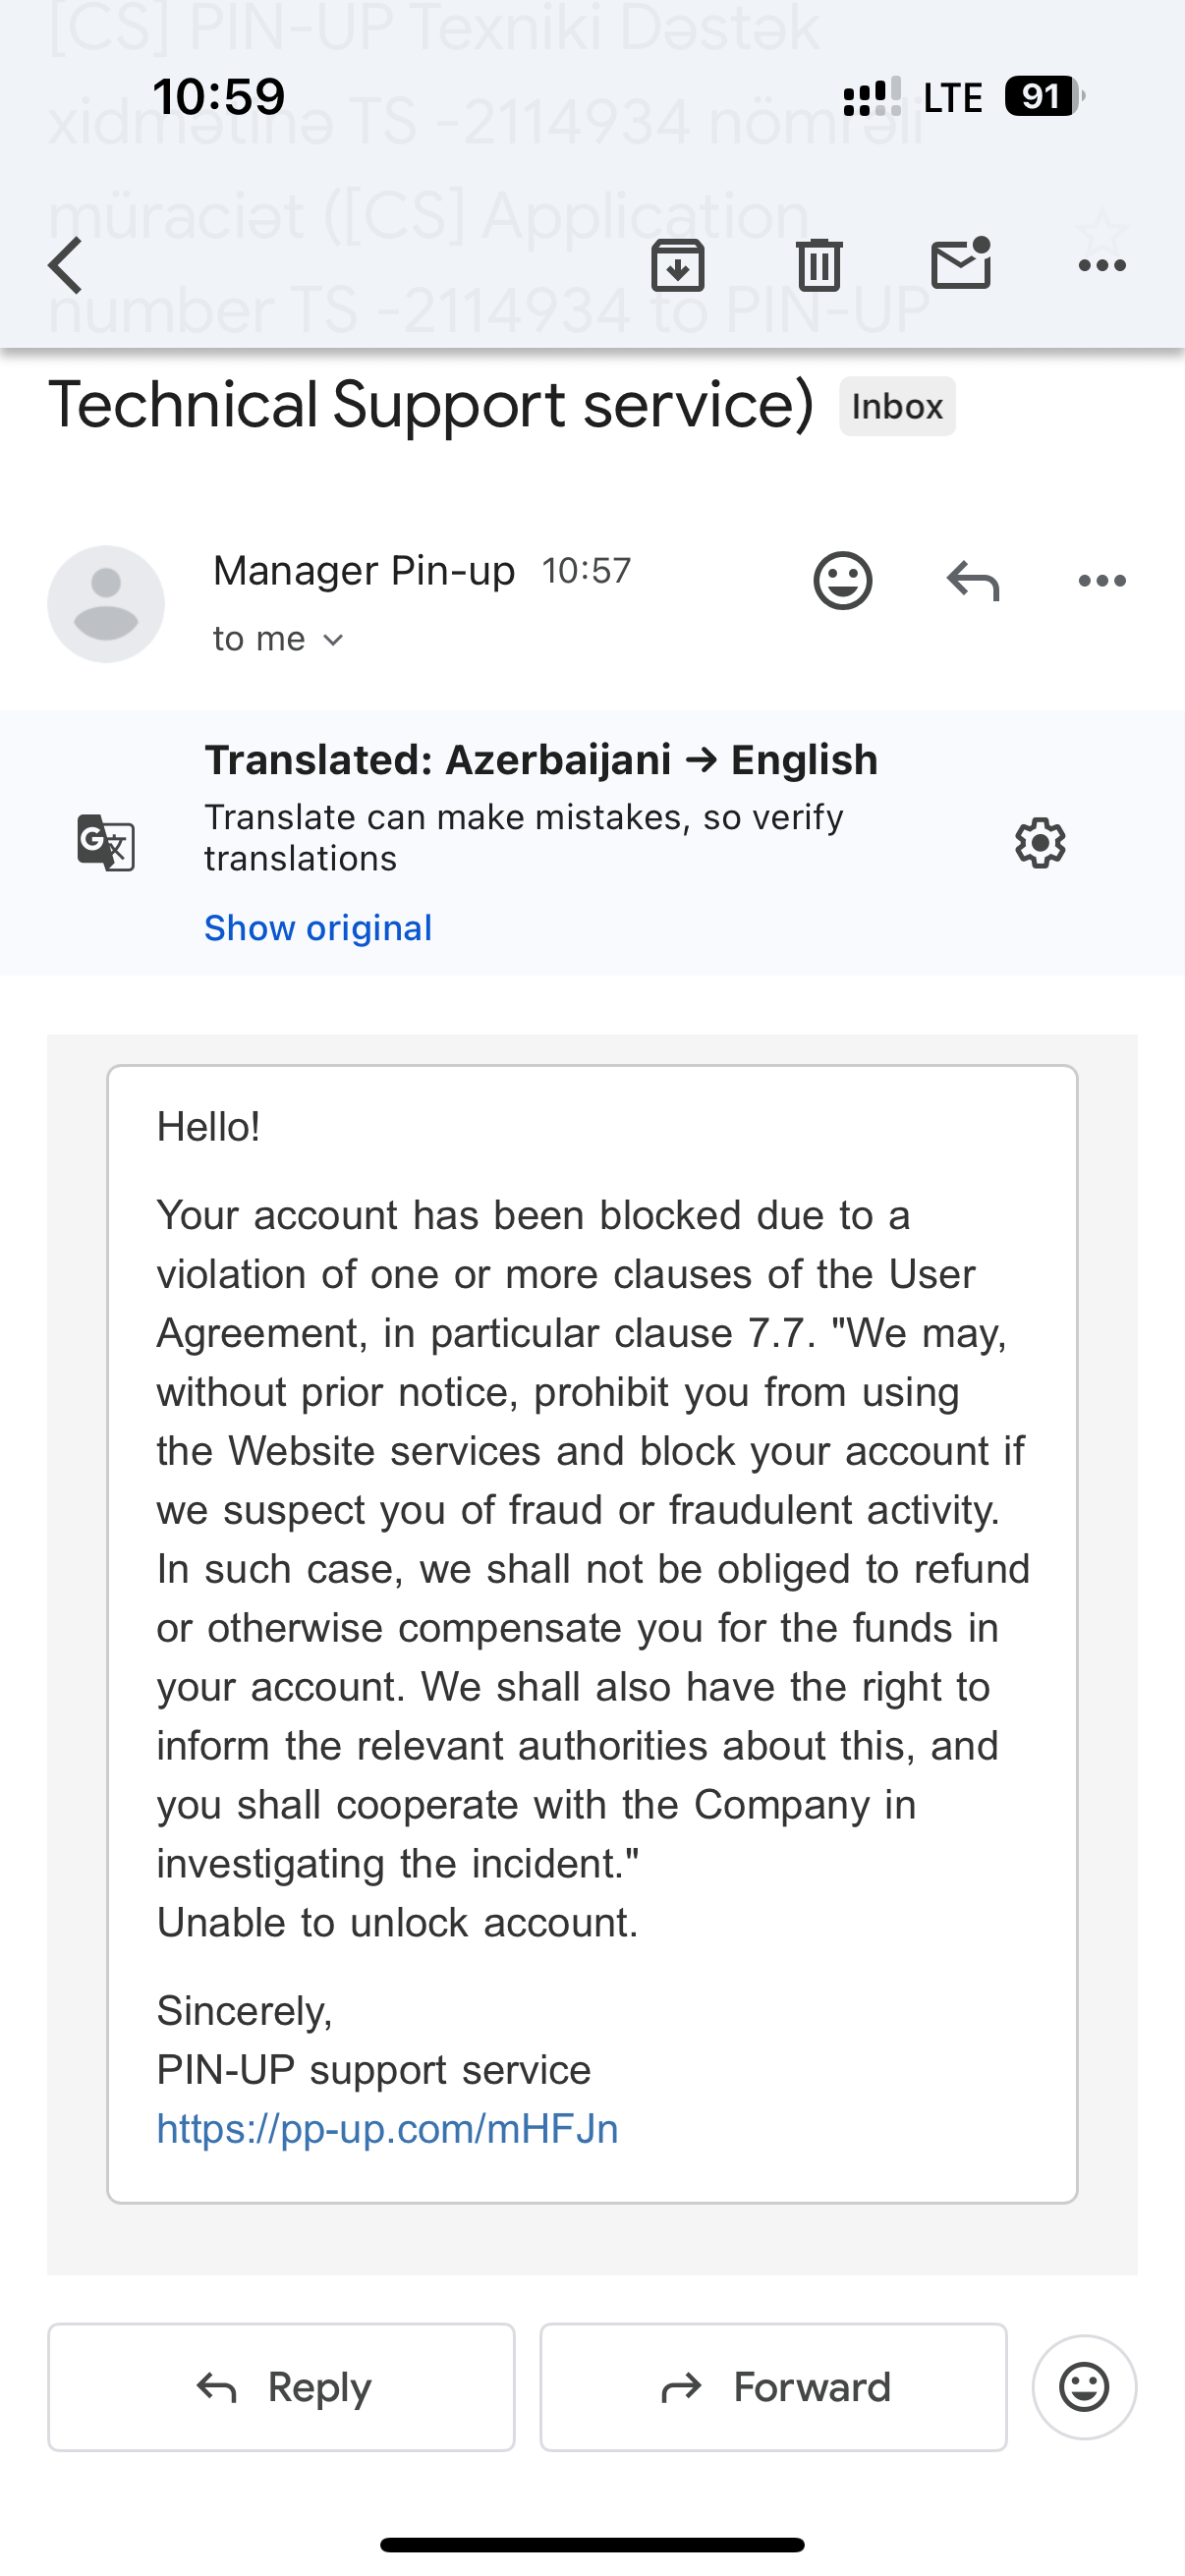
Task: Delete the email using the trash icon
Action: tap(819, 266)
